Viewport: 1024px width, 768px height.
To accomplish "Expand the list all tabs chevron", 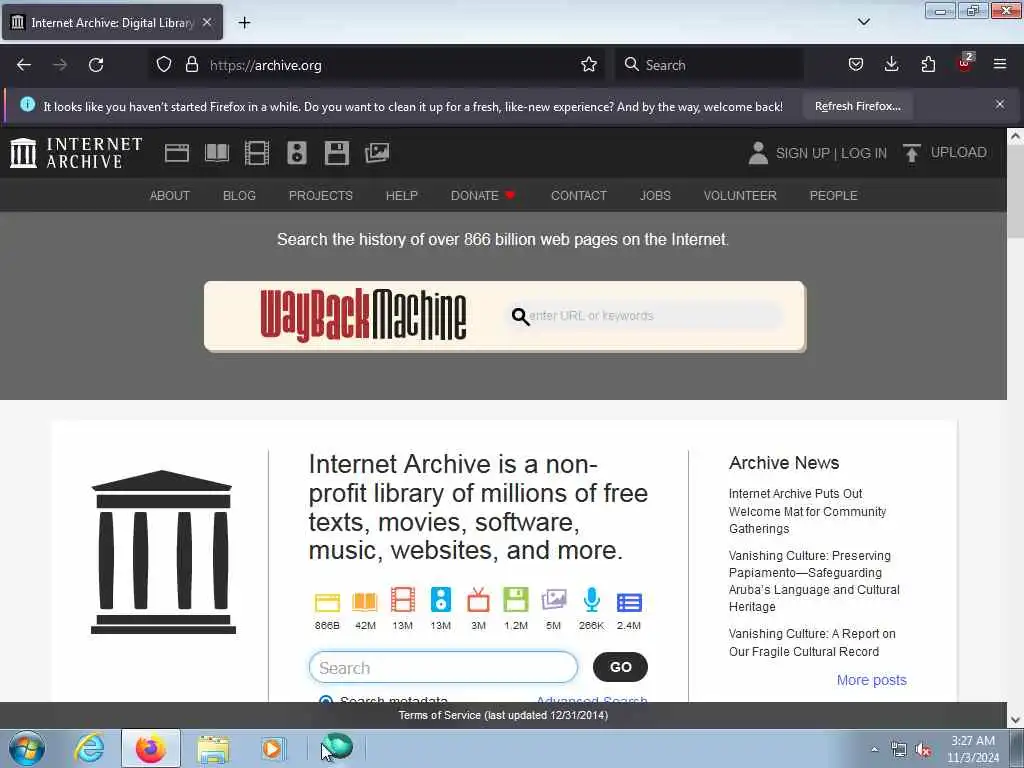I will pyautogui.click(x=863, y=22).
